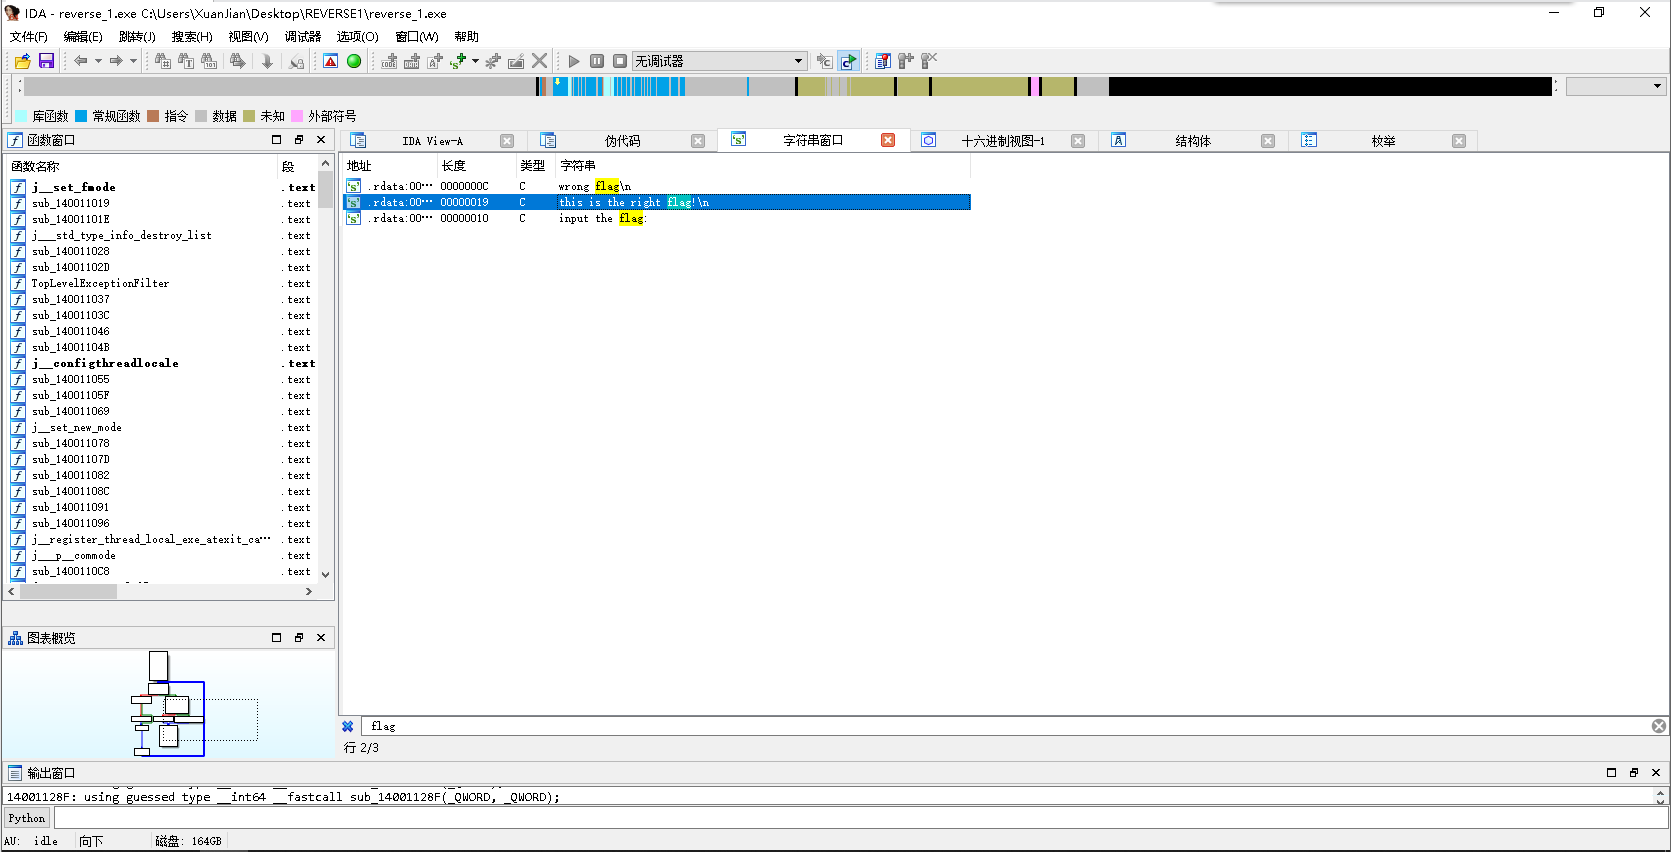Screen dimensions: 1671x852
Task: Close the 枚举 tab
Action: (x=1459, y=141)
